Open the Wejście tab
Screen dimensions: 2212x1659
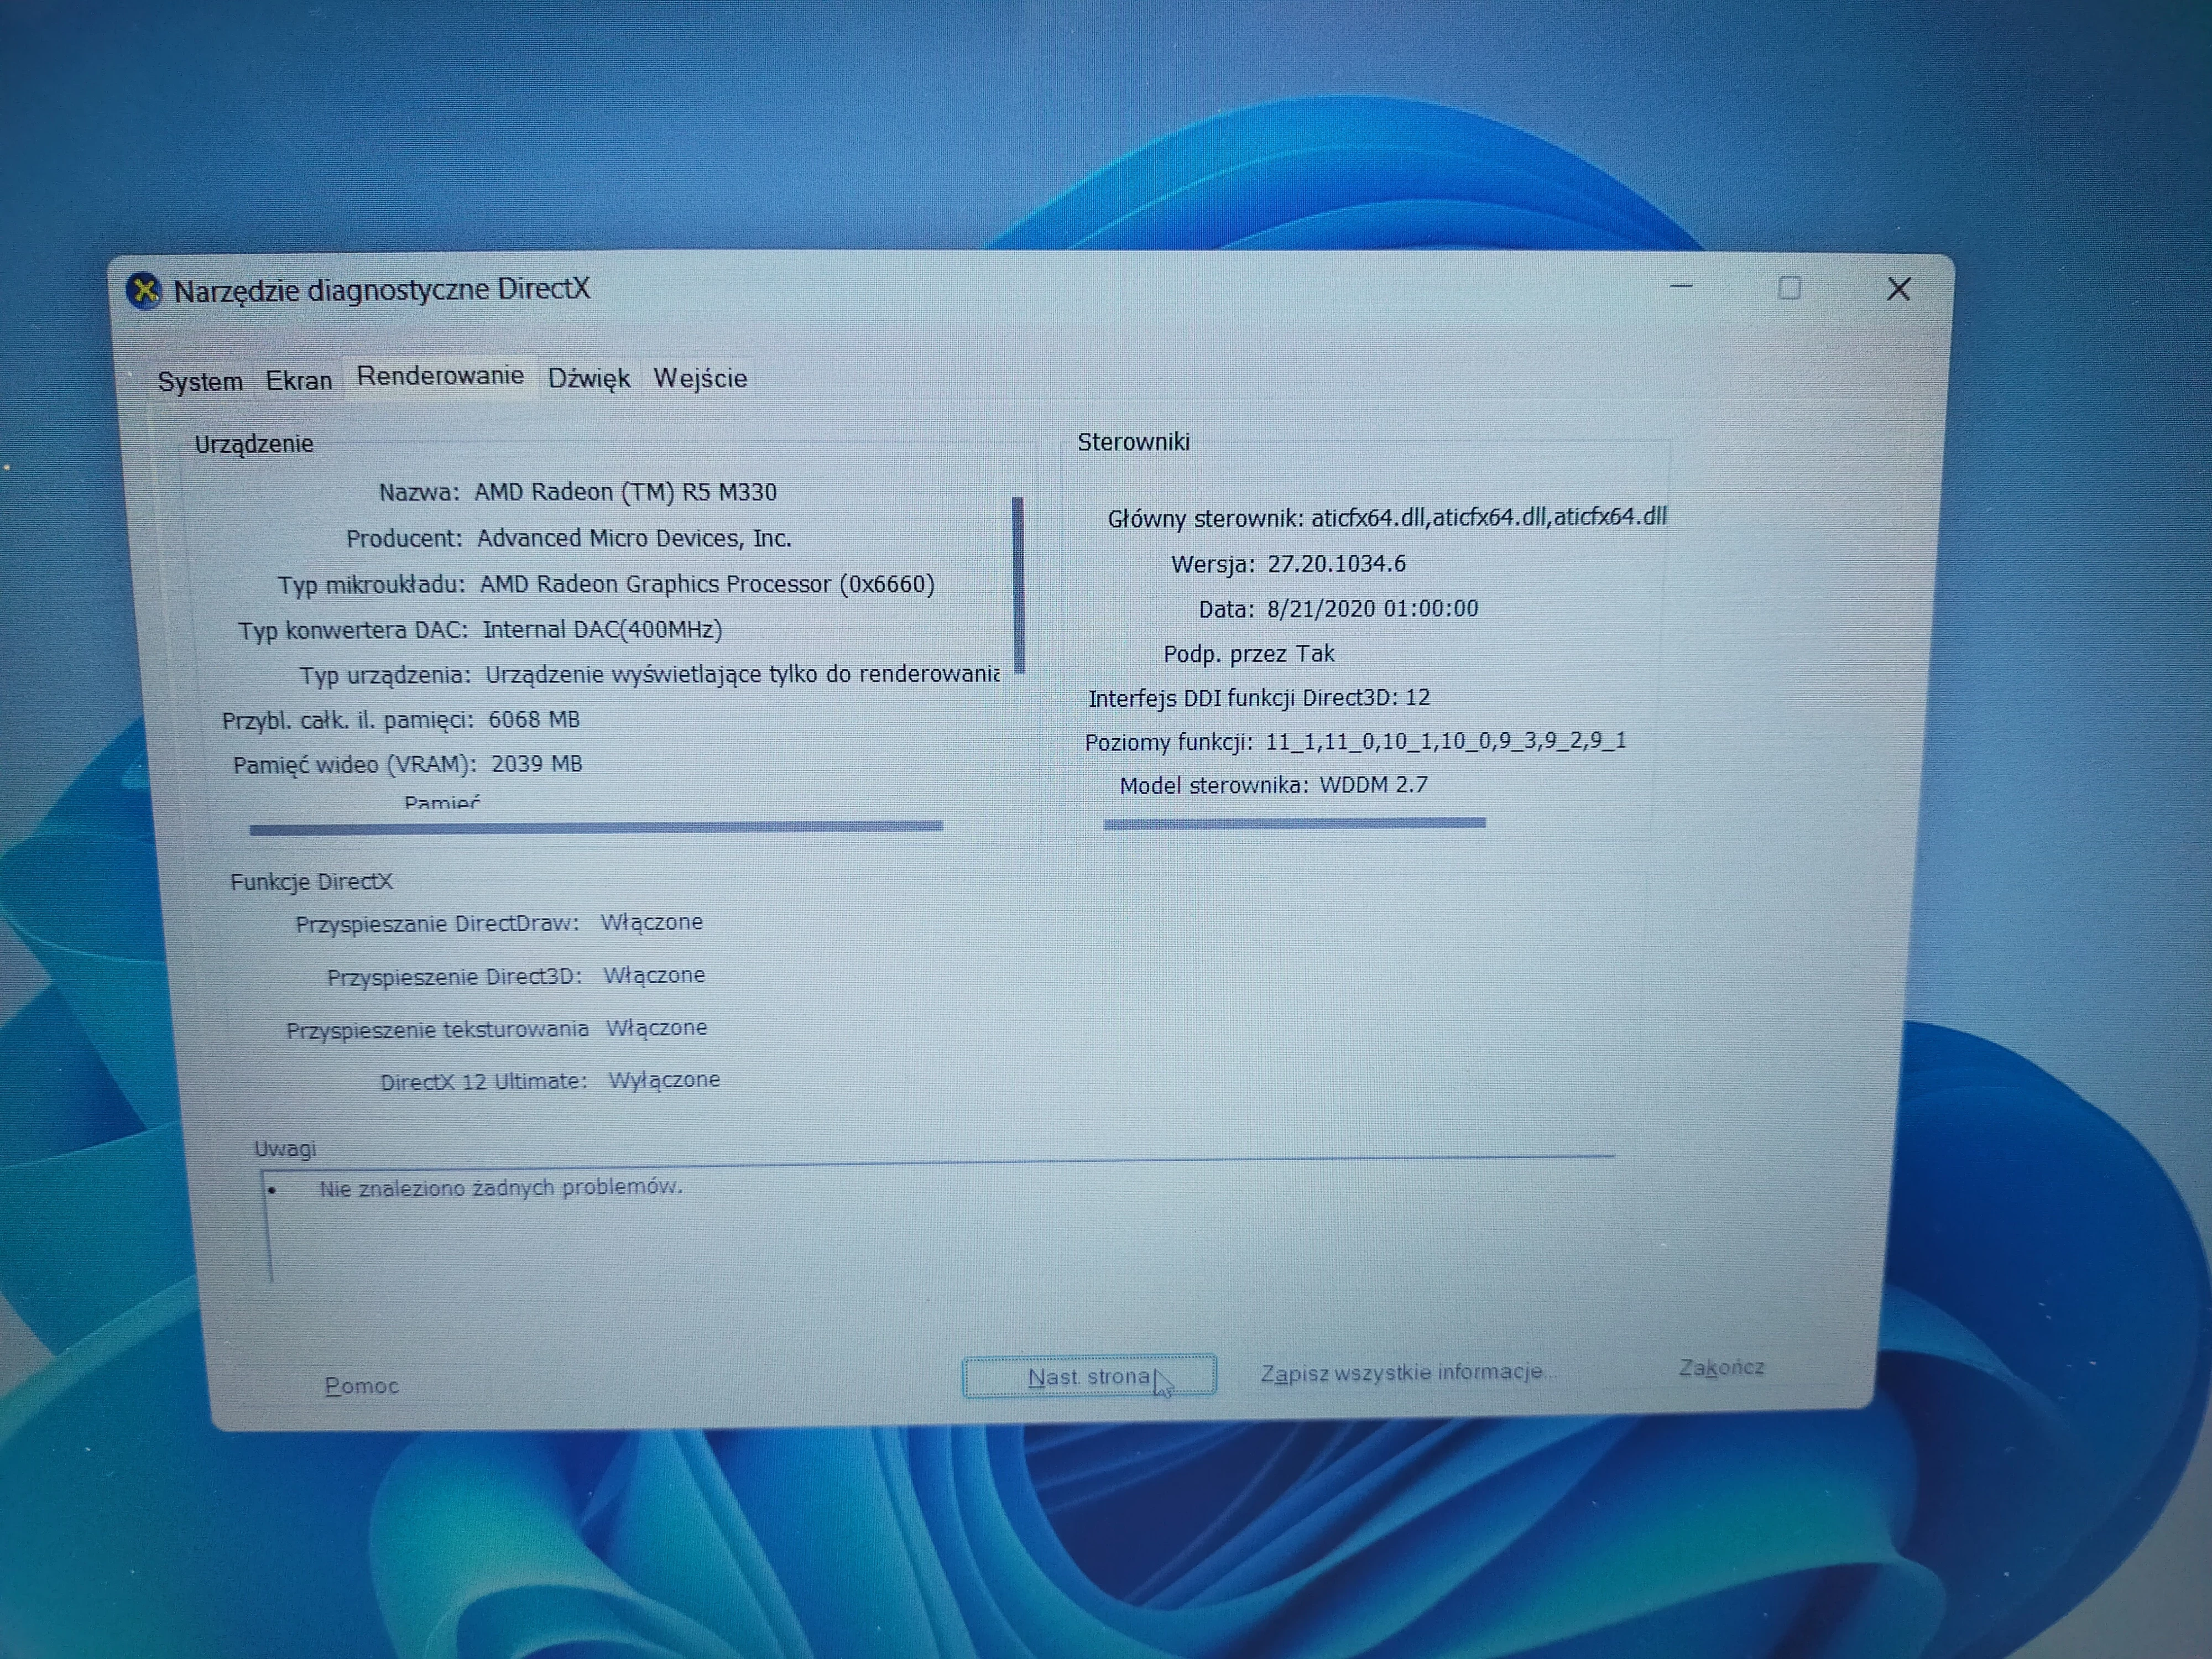pos(700,378)
